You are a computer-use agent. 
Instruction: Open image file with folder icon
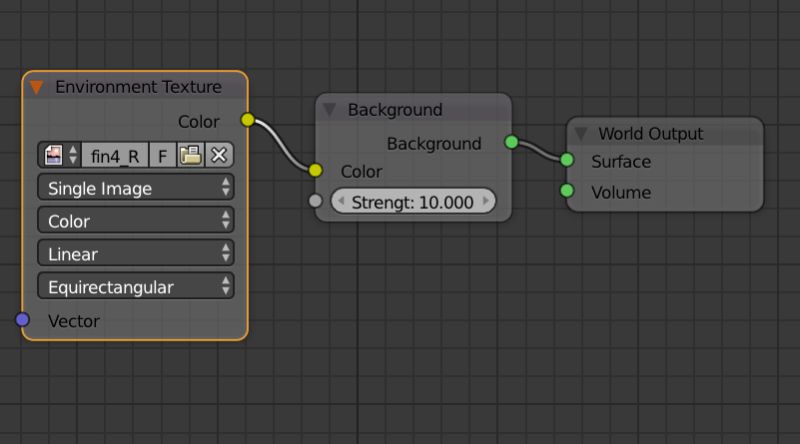190,155
